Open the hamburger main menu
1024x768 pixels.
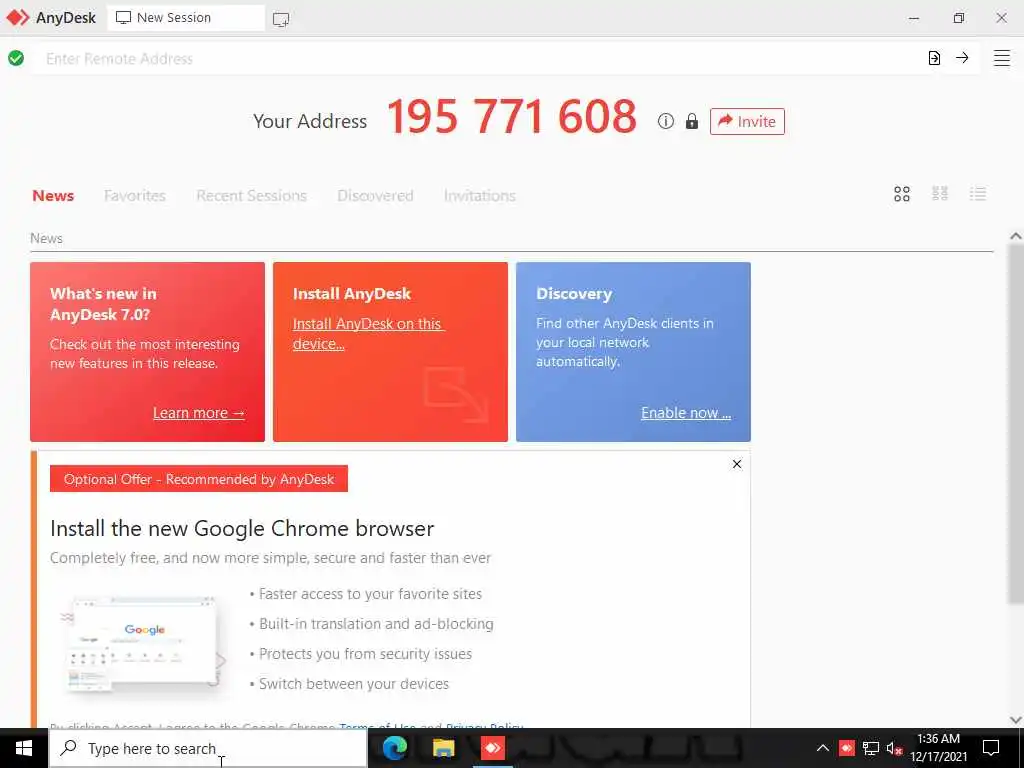pos(1002,58)
